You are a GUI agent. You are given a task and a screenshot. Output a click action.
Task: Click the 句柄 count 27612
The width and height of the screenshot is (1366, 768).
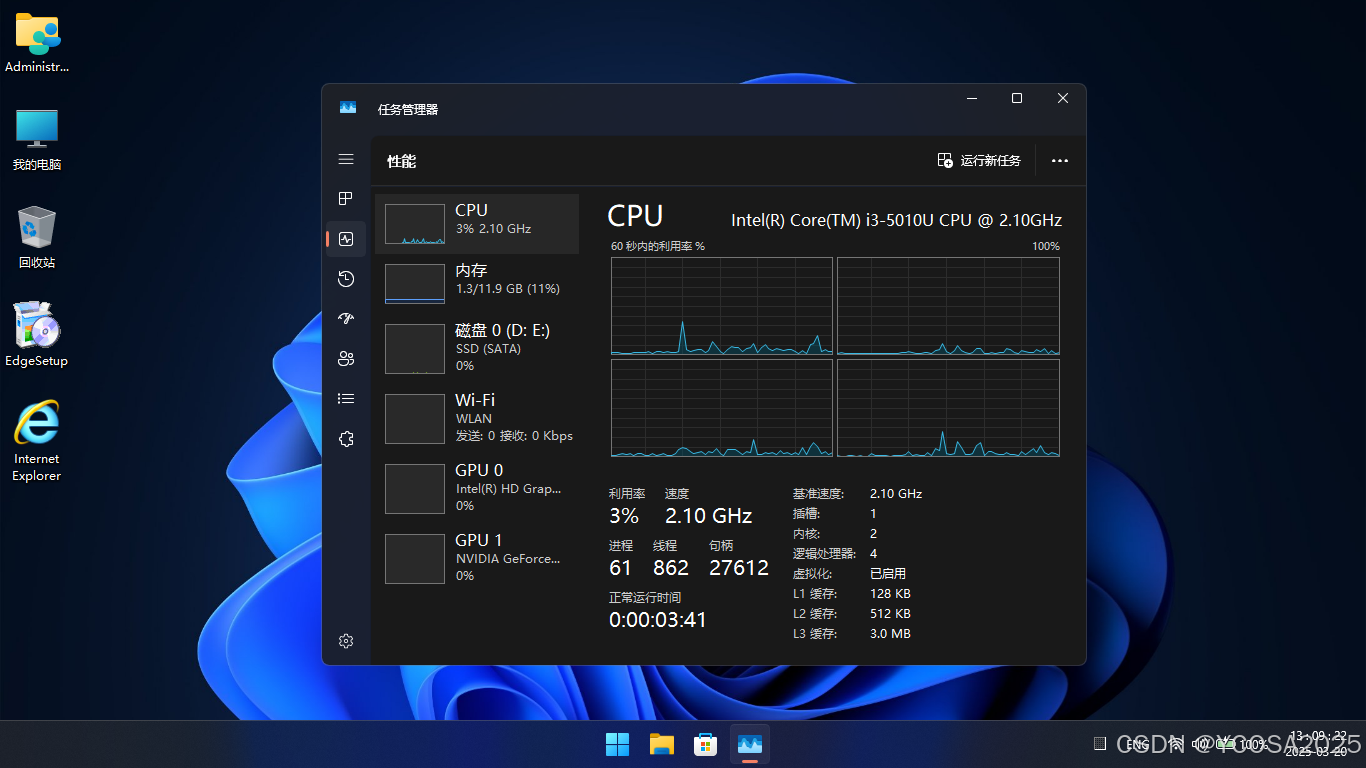pyautogui.click(x=739, y=568)
